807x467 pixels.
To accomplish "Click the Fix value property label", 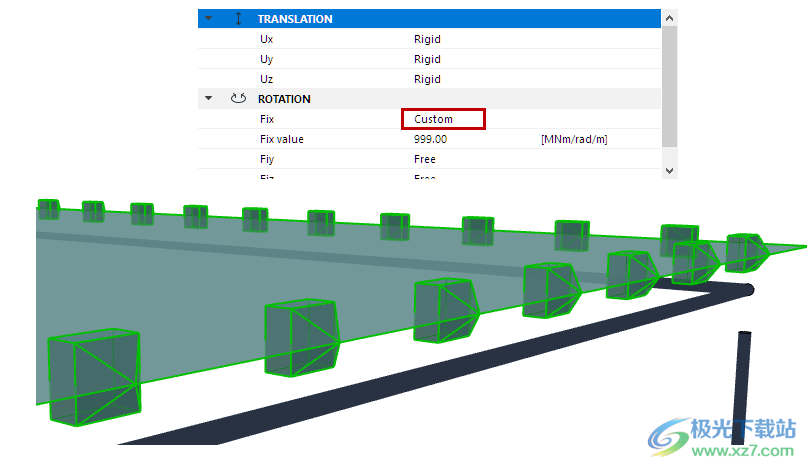I will (x=281, y=139).
